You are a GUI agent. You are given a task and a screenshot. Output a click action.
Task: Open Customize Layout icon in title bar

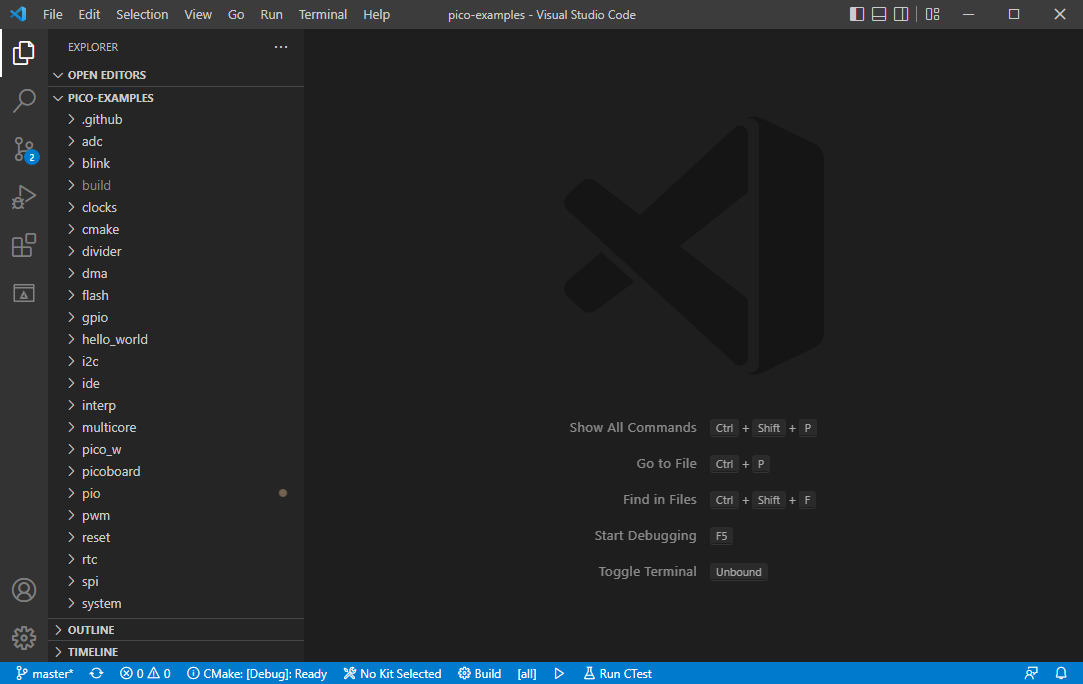[x=932, y=15]
